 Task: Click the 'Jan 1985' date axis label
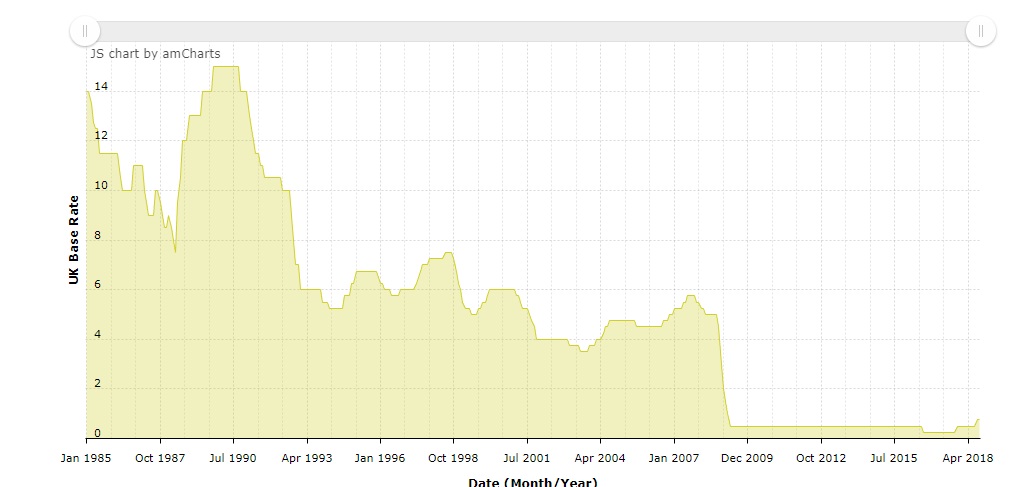tap(85, 458)
